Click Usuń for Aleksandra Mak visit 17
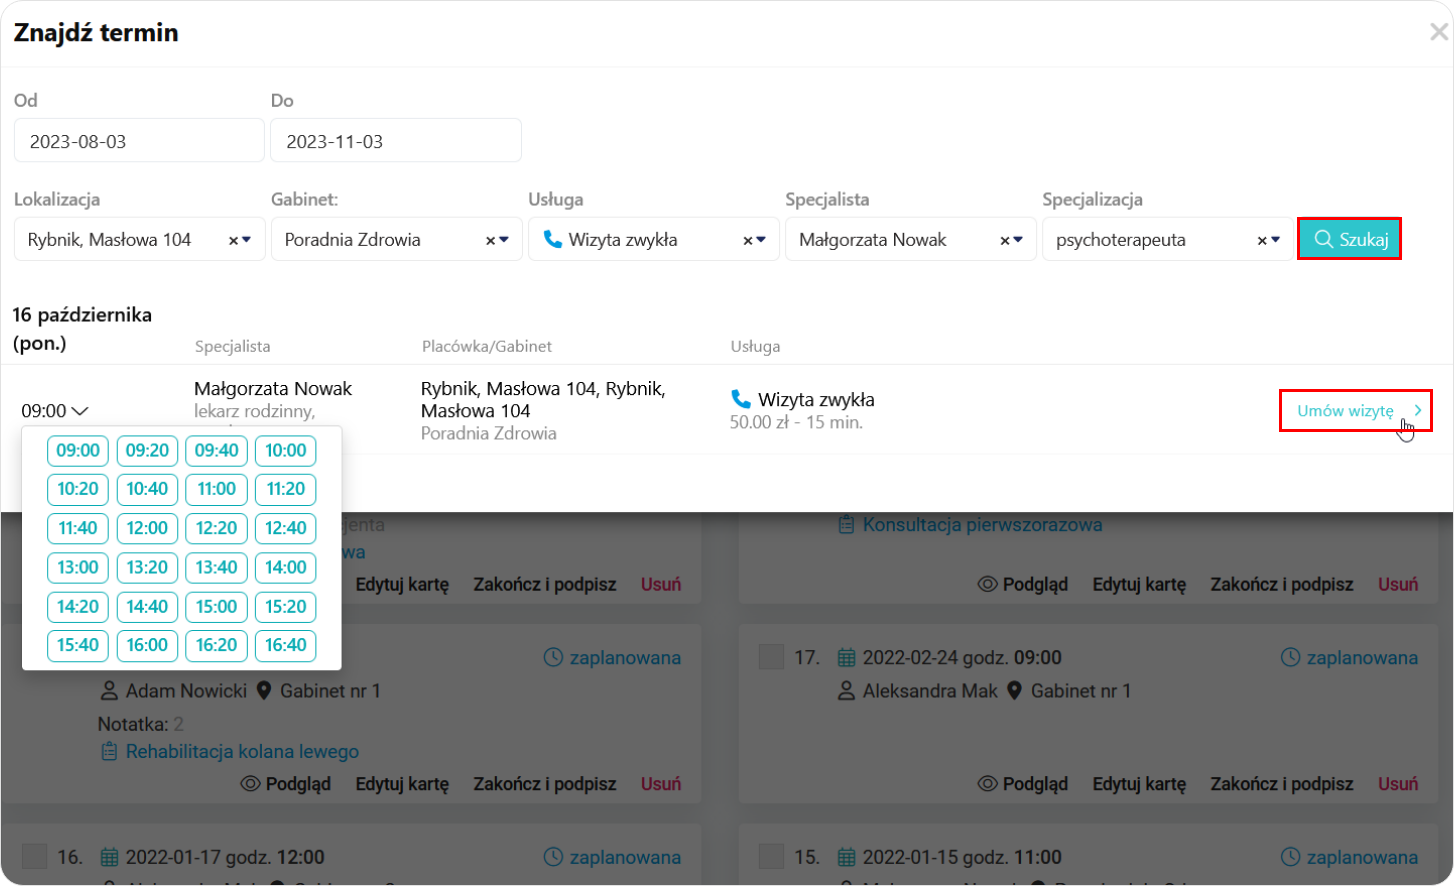 [x=1398, y=784]
